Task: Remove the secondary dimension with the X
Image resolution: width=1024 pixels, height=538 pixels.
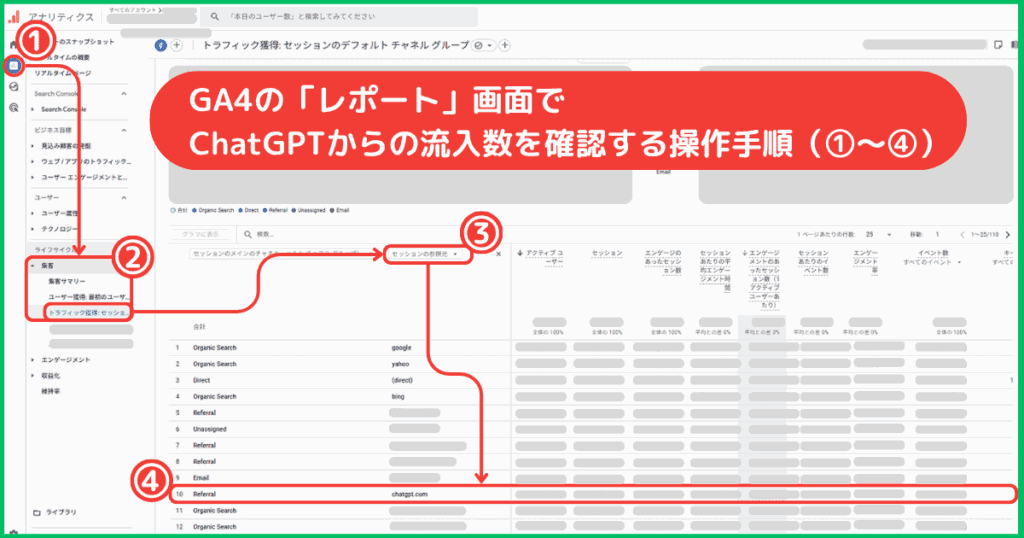Action: (498, 254)
